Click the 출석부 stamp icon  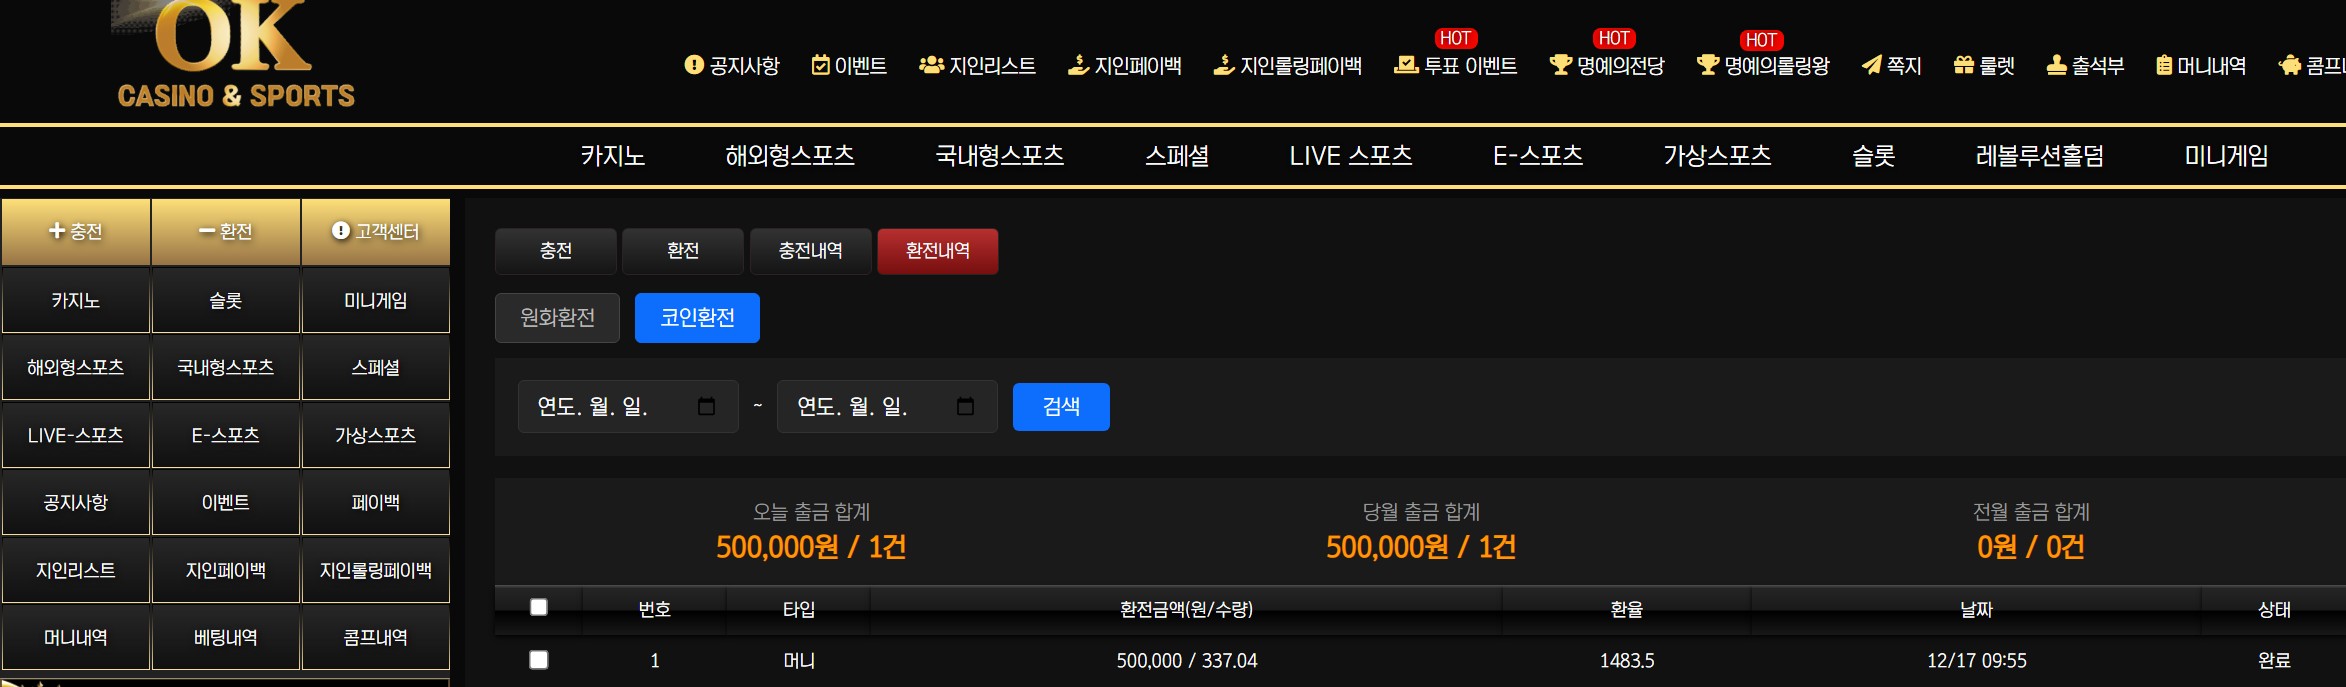click(2056, 65)
